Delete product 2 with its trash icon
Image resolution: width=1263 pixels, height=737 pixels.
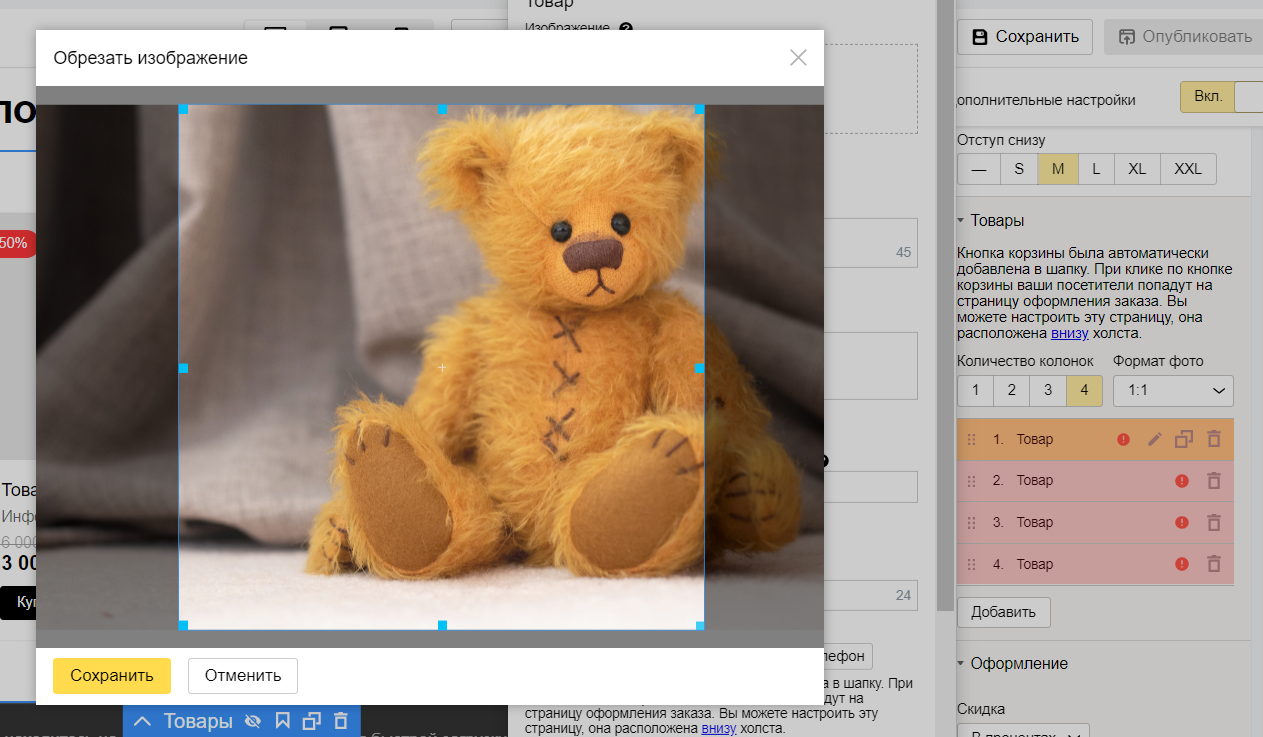pyautogui.click(x=1214, y=481)
